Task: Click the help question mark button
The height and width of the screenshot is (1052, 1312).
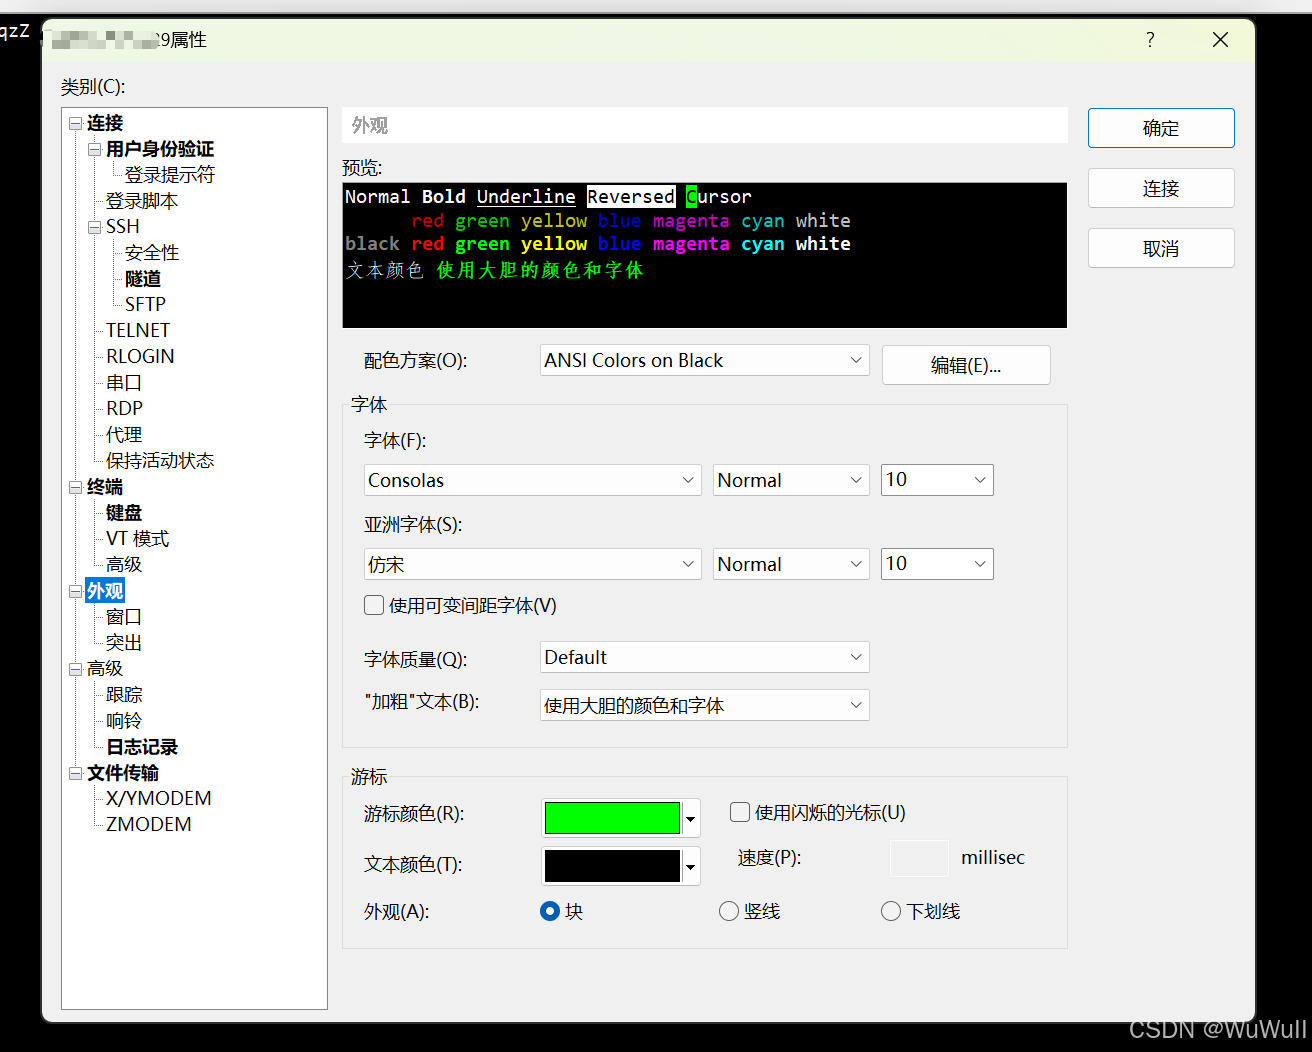Action: click(1150, 40)
